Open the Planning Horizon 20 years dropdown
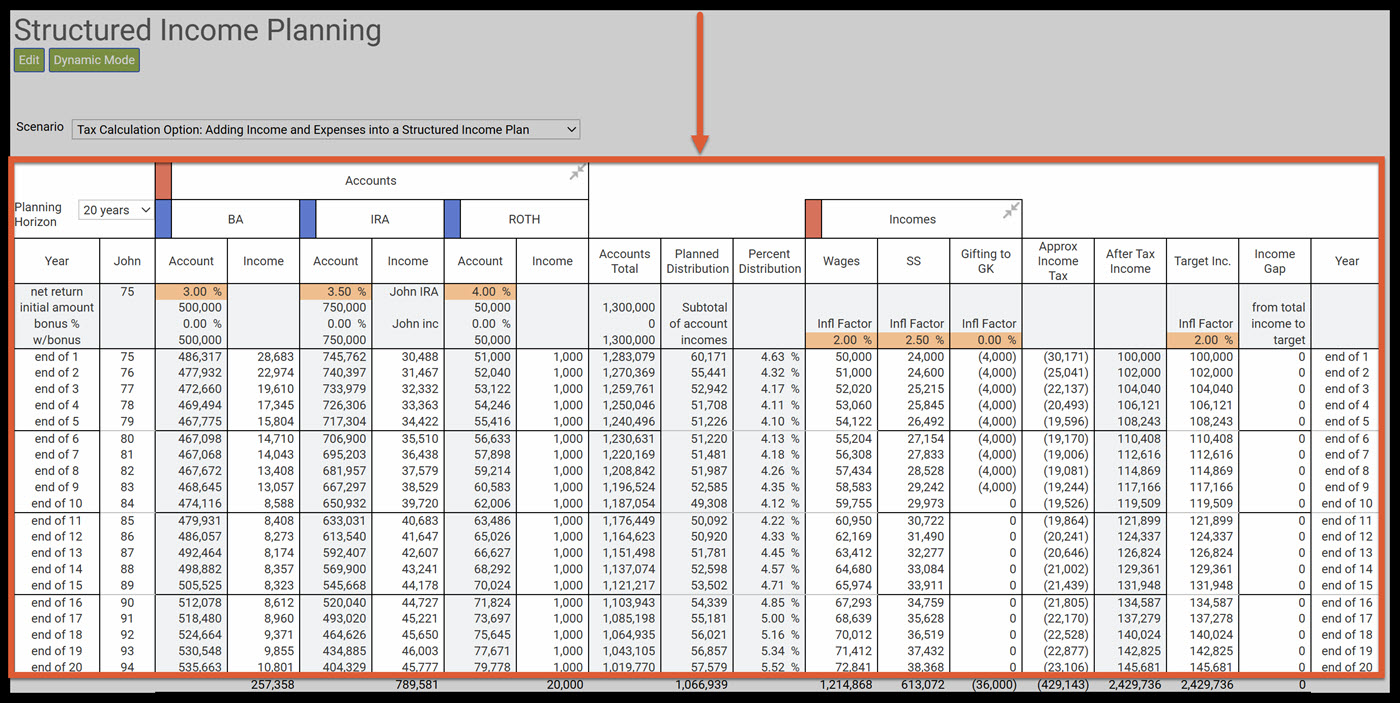Viewport: 1400px width, 703px height. coord(116,210)
